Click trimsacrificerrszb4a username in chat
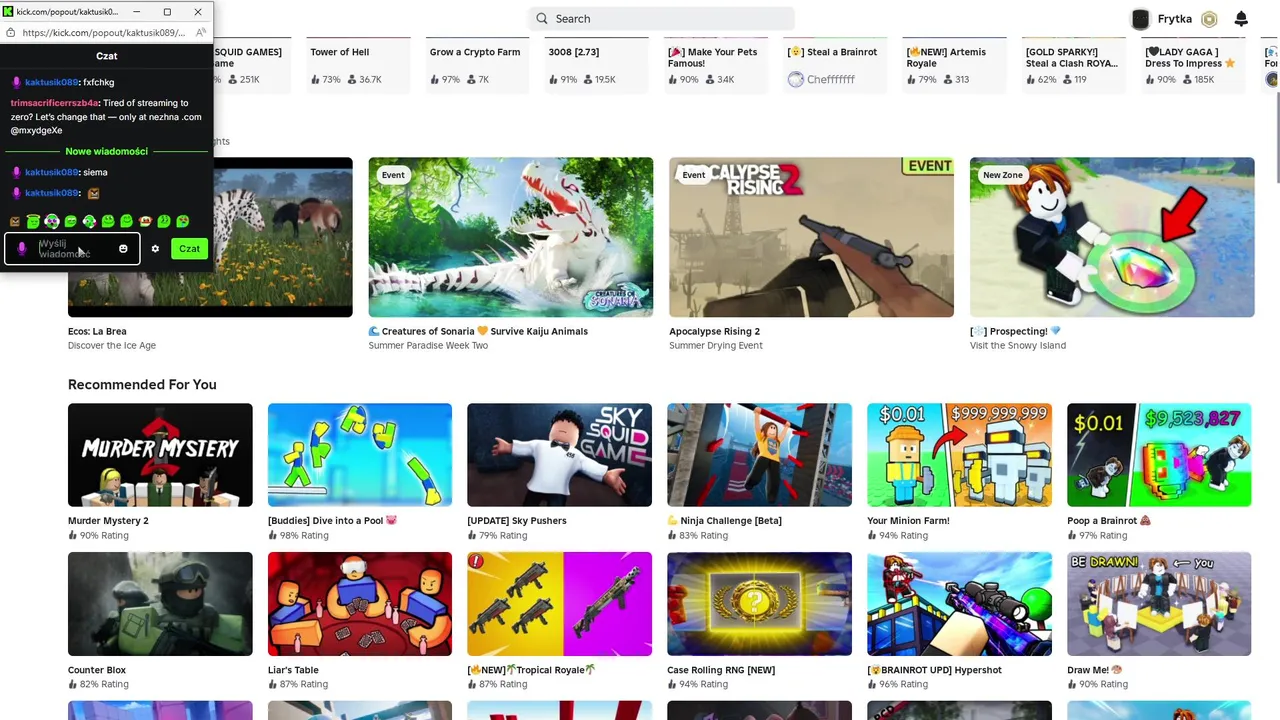 click(55, 102)
